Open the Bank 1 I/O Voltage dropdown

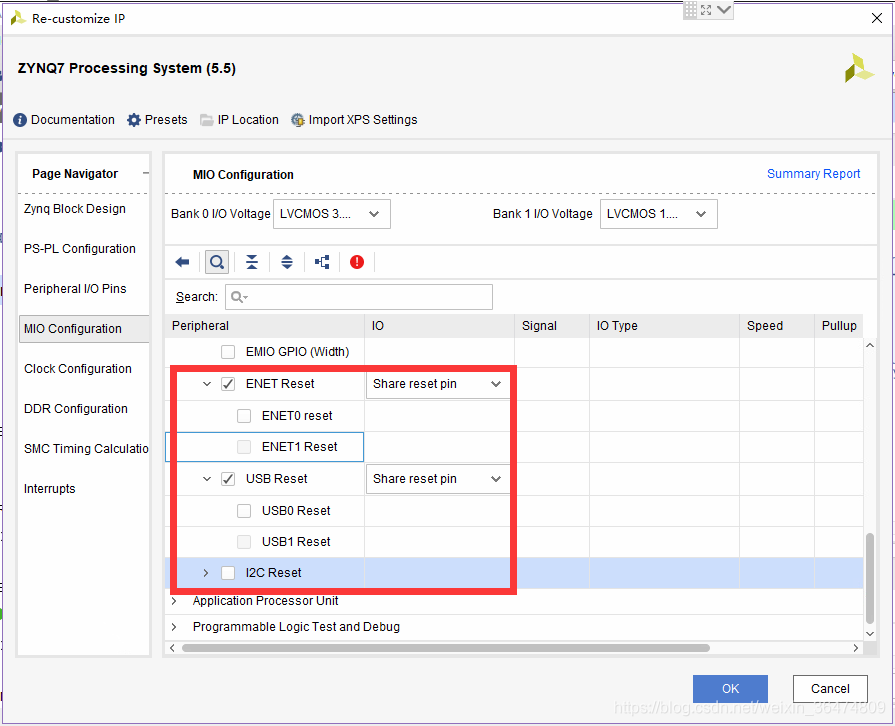[x=659, y=214]
